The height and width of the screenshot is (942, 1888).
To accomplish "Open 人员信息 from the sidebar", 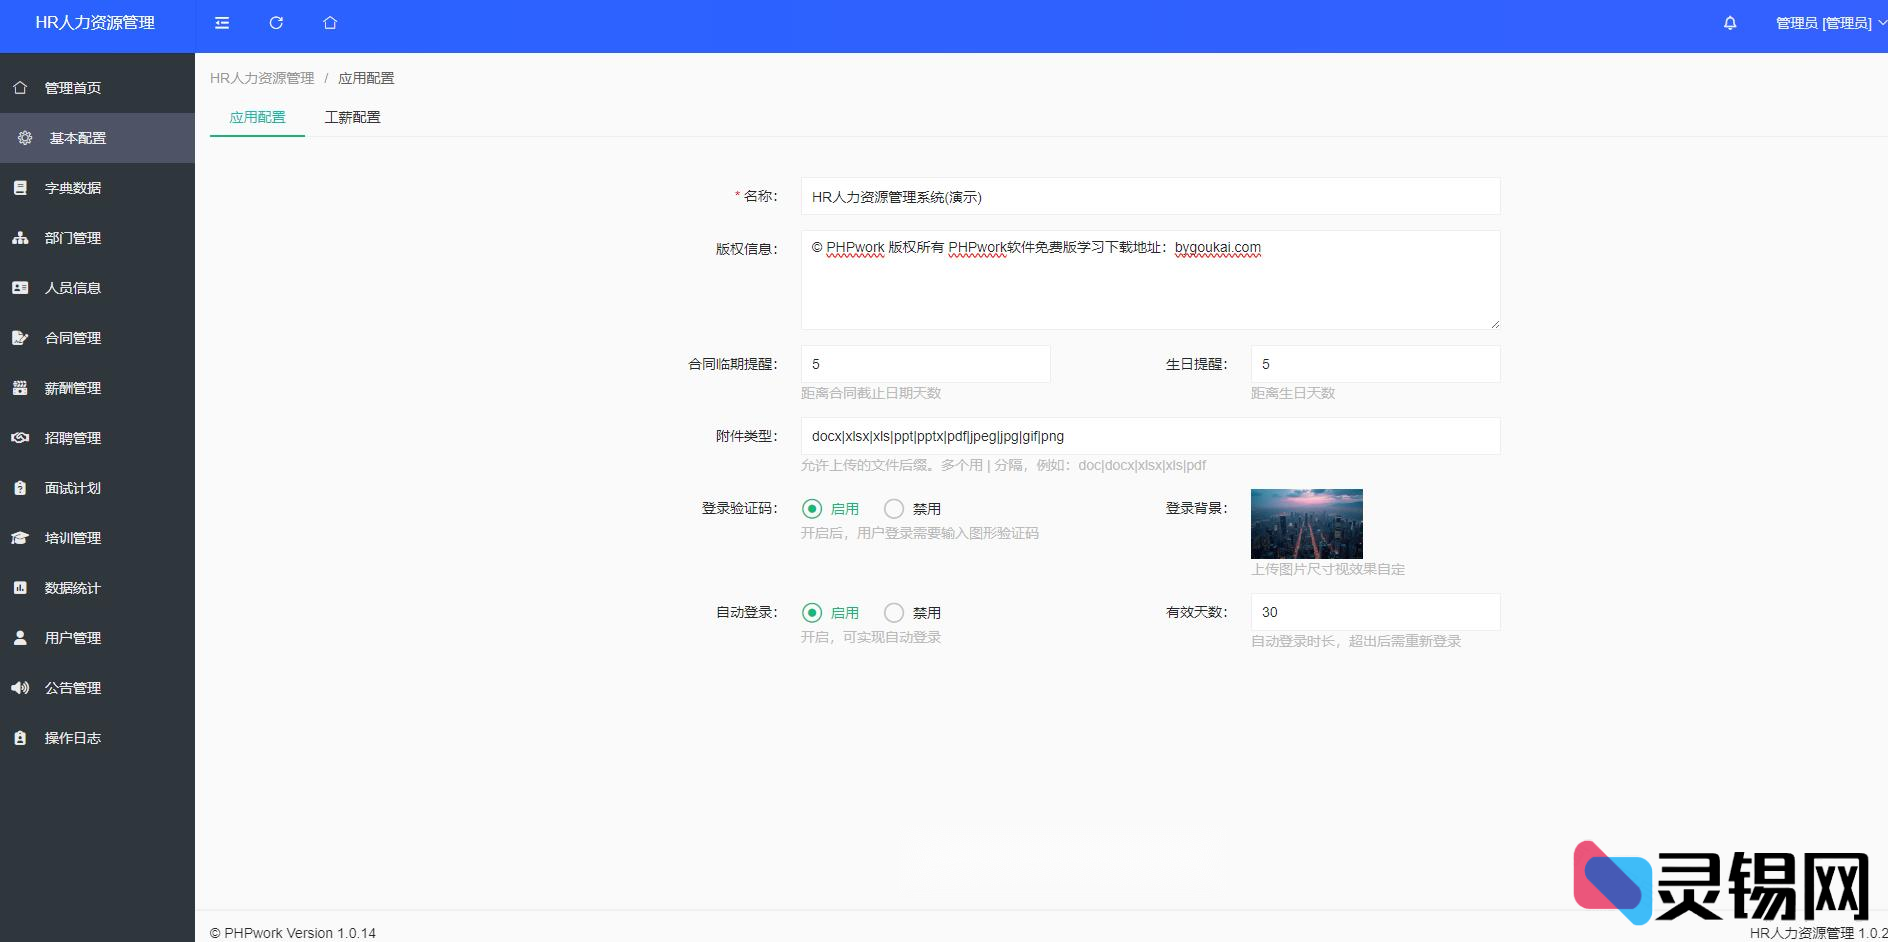I will [71, 288].
